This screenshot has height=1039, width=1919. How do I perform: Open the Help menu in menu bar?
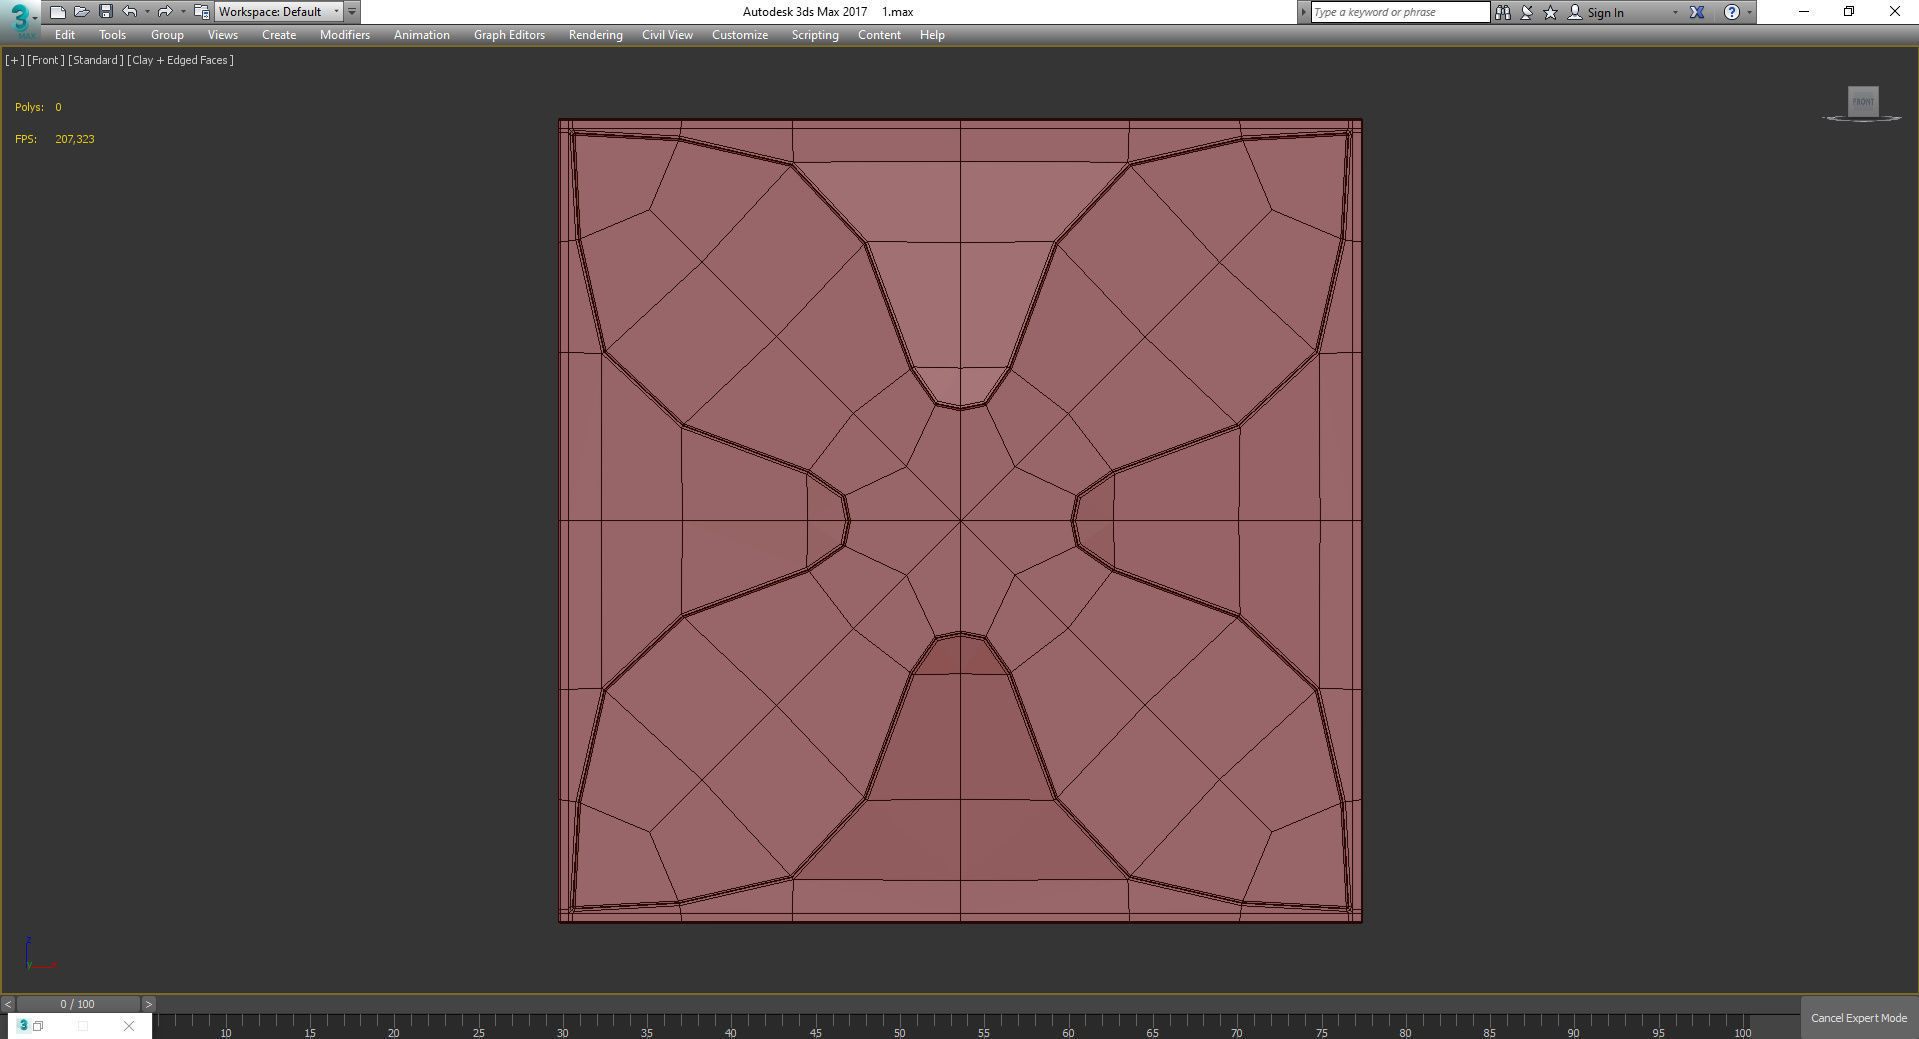tap(932, 35)
